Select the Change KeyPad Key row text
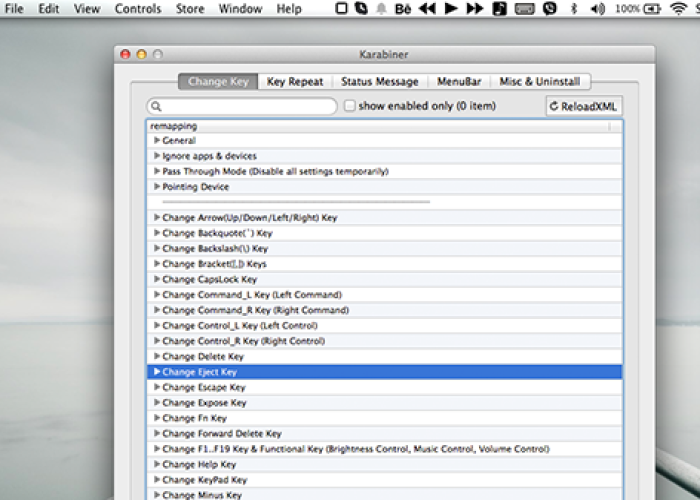The width and height of the screenshot is (700, 500). 204,480
